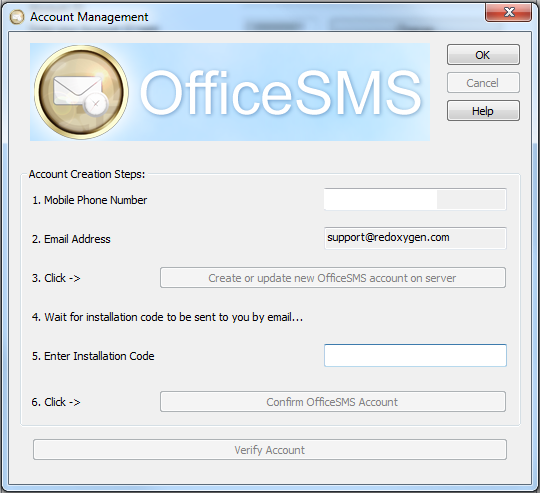Viewport: 540px width, 493px height.
Task: Click Confirm OfficeSMS Account button
Action: [333, 401]
